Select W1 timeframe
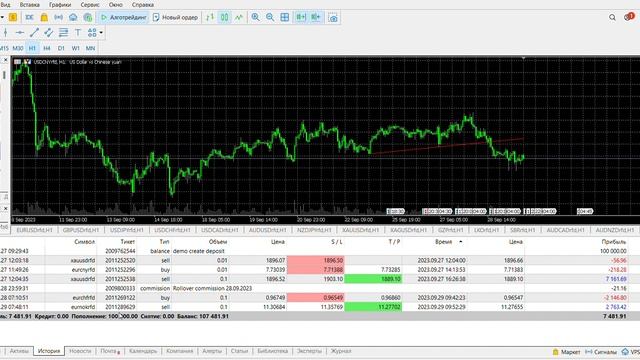This screenshot has height=360, width=640. (x=76, y=48)
